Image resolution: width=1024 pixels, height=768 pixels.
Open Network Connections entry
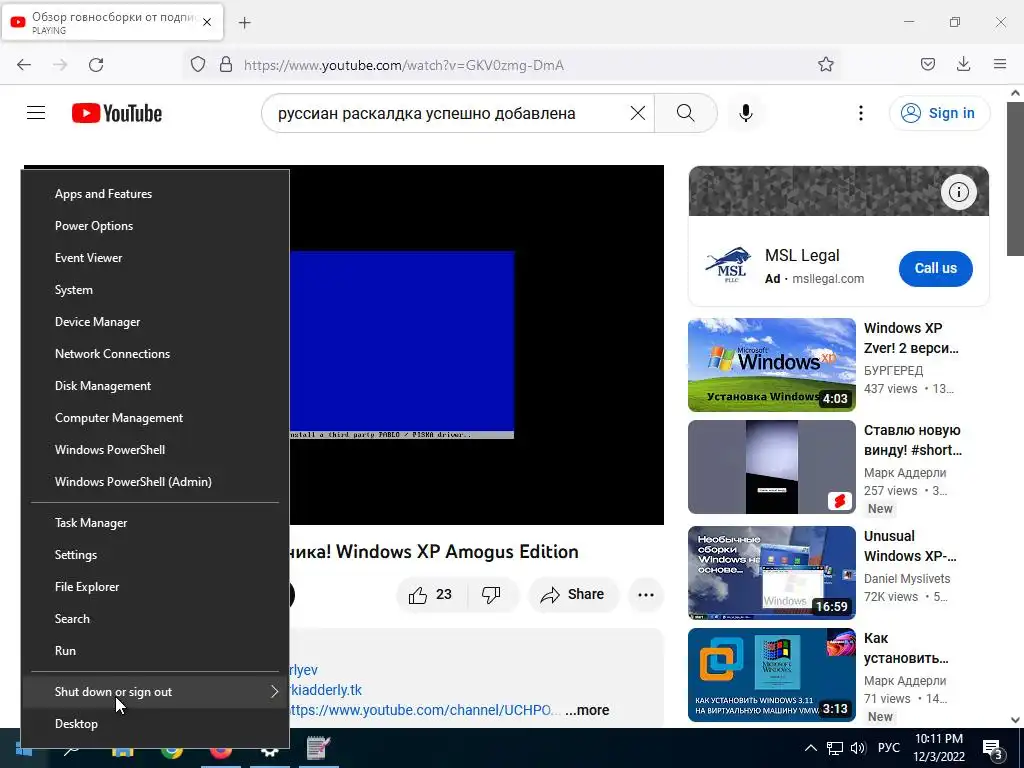pos(155,354)
